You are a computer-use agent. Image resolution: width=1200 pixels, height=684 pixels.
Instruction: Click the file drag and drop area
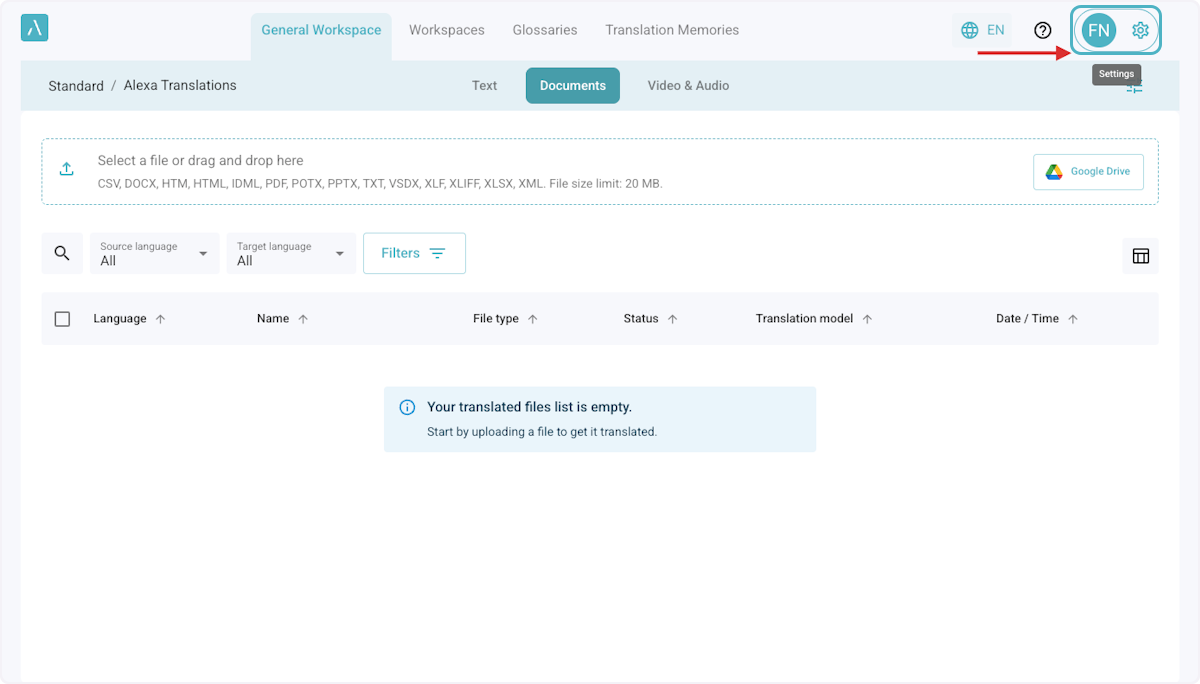coord(500,172)
